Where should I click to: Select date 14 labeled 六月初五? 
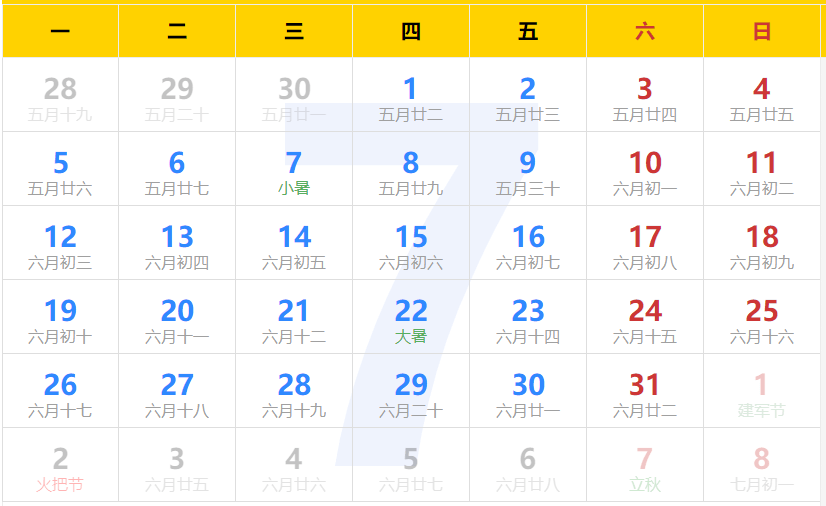(x=294, y=243)
